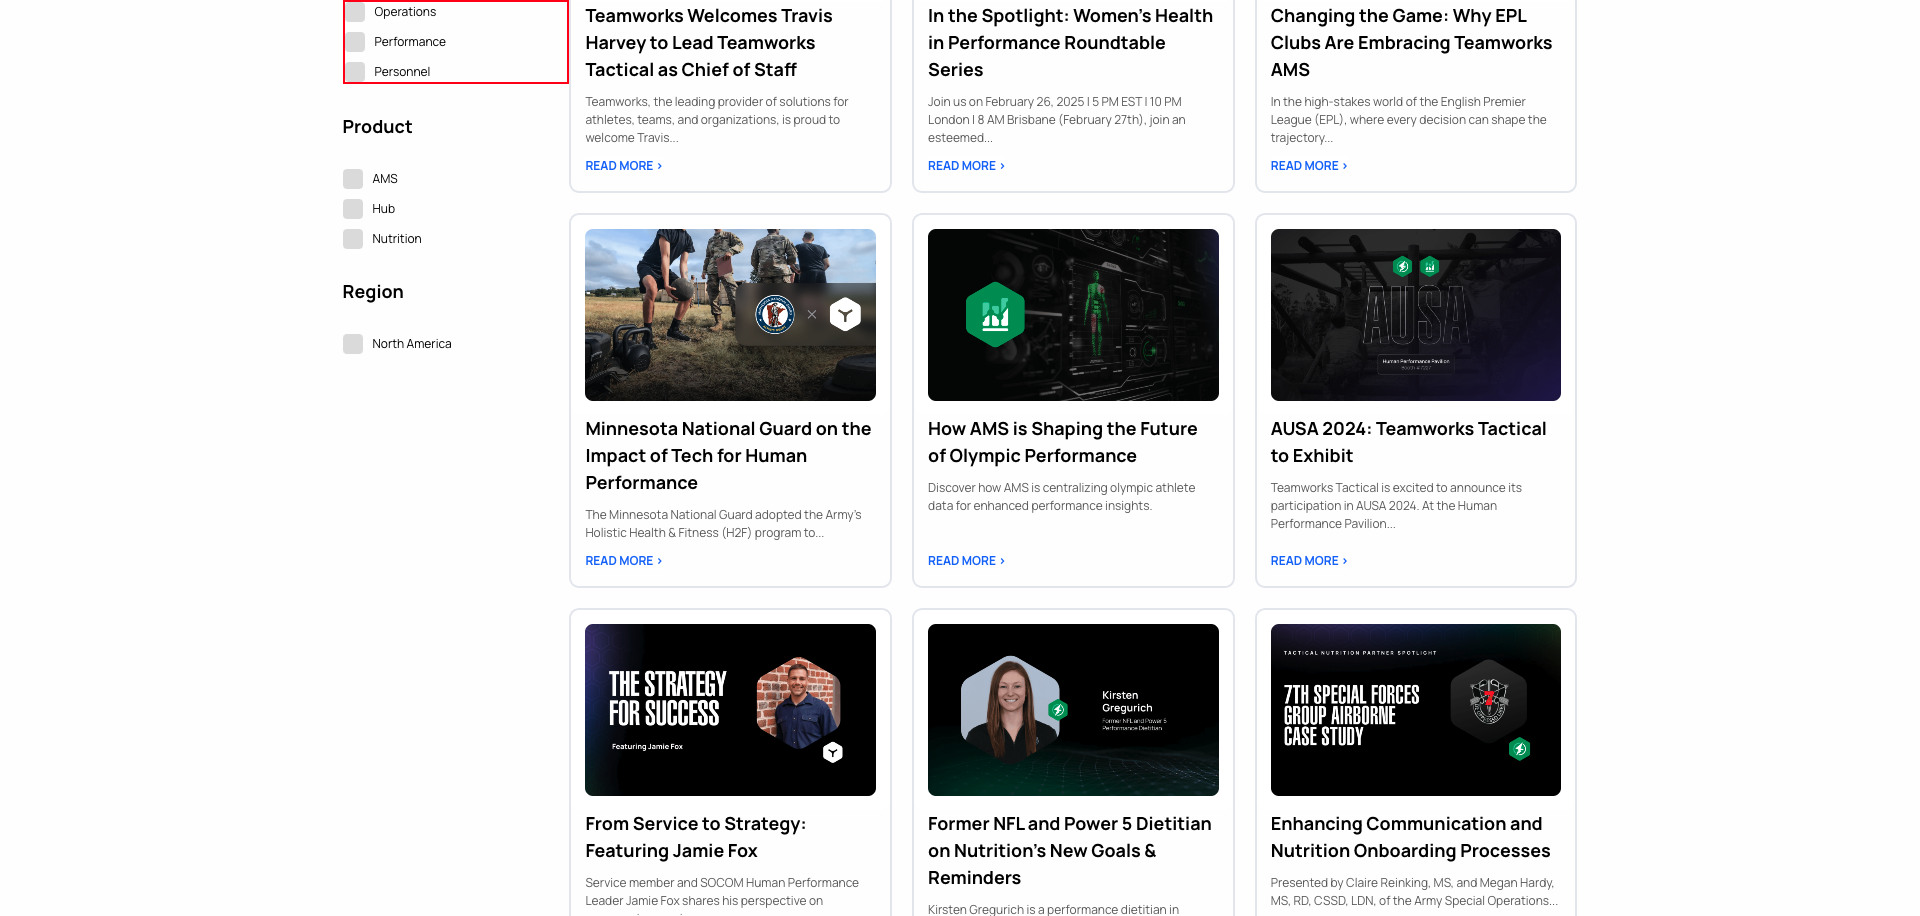Image resolution: width=1920 pixels, height=916 pixels.
Task: Click the green AMS hexagon icon on Olympic Performance thumbnail
Action: (996, 314)
